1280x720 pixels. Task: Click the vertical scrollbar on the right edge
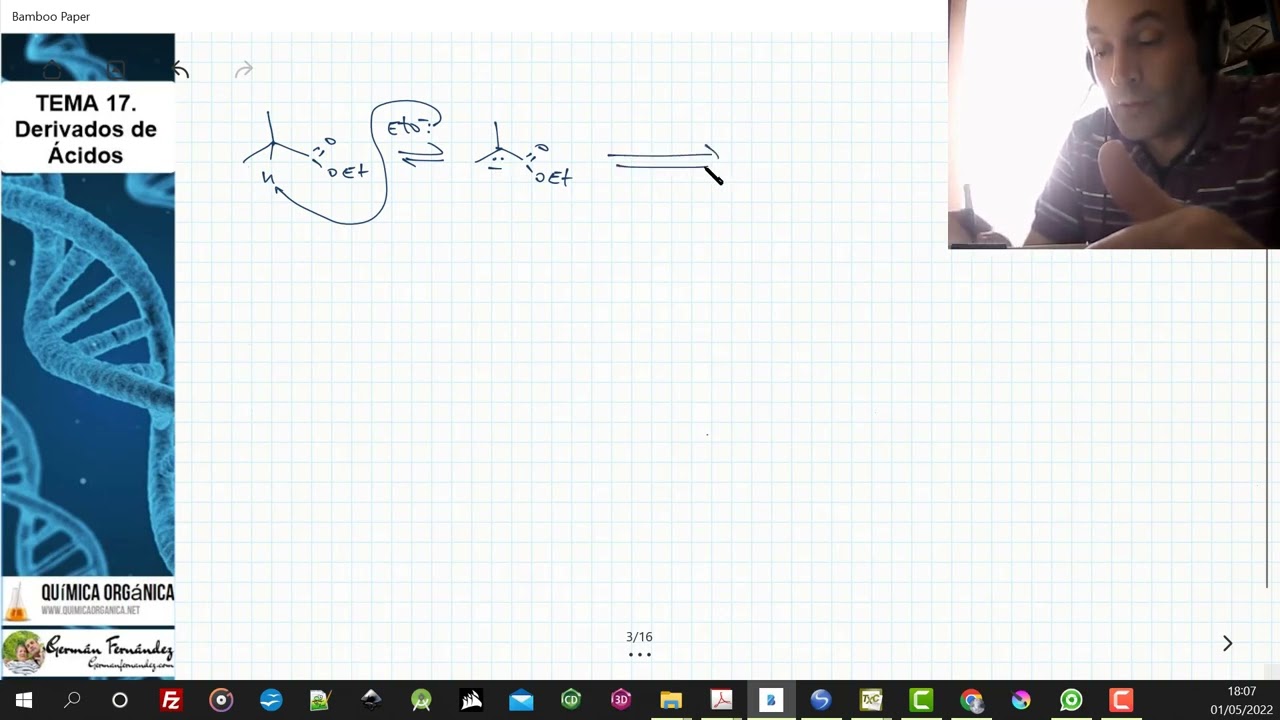pyautogui.click(x=1268, y=418)
